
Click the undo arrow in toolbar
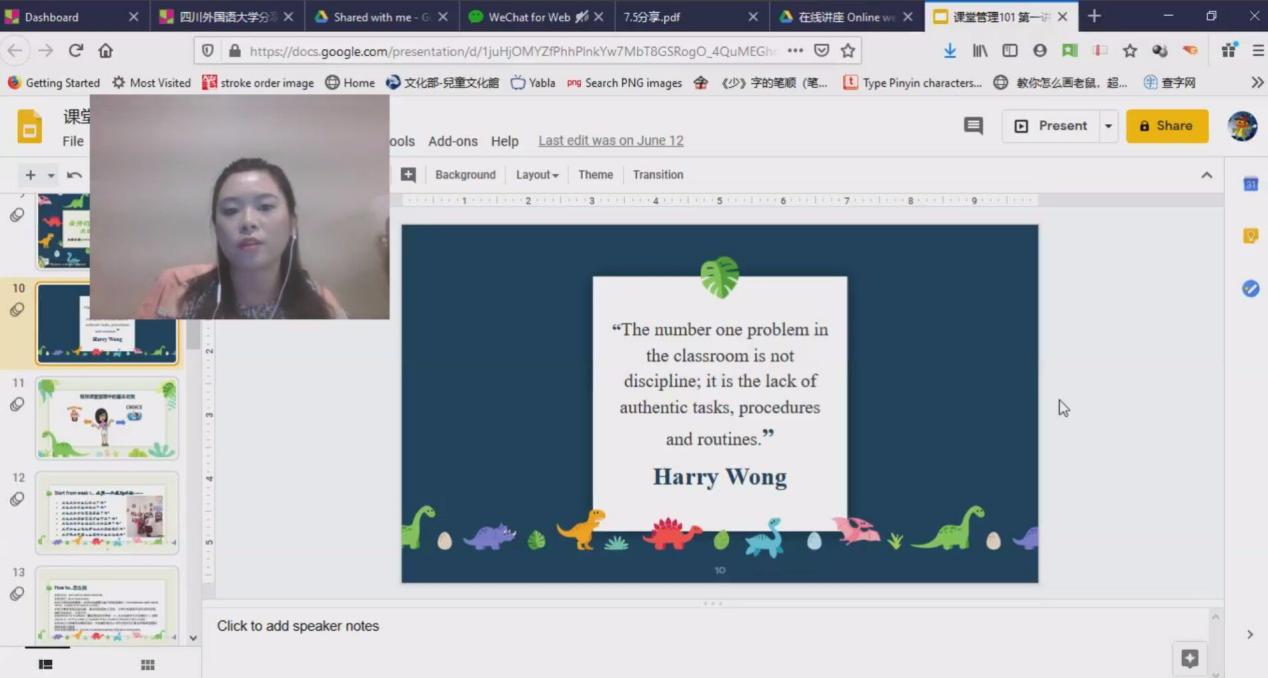[x=74, y=175]
